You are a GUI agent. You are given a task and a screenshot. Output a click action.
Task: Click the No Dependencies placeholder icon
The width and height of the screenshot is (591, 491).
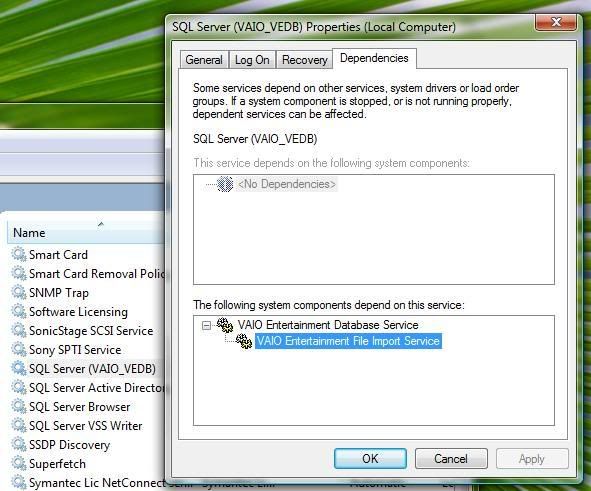(x=225, y=184)
